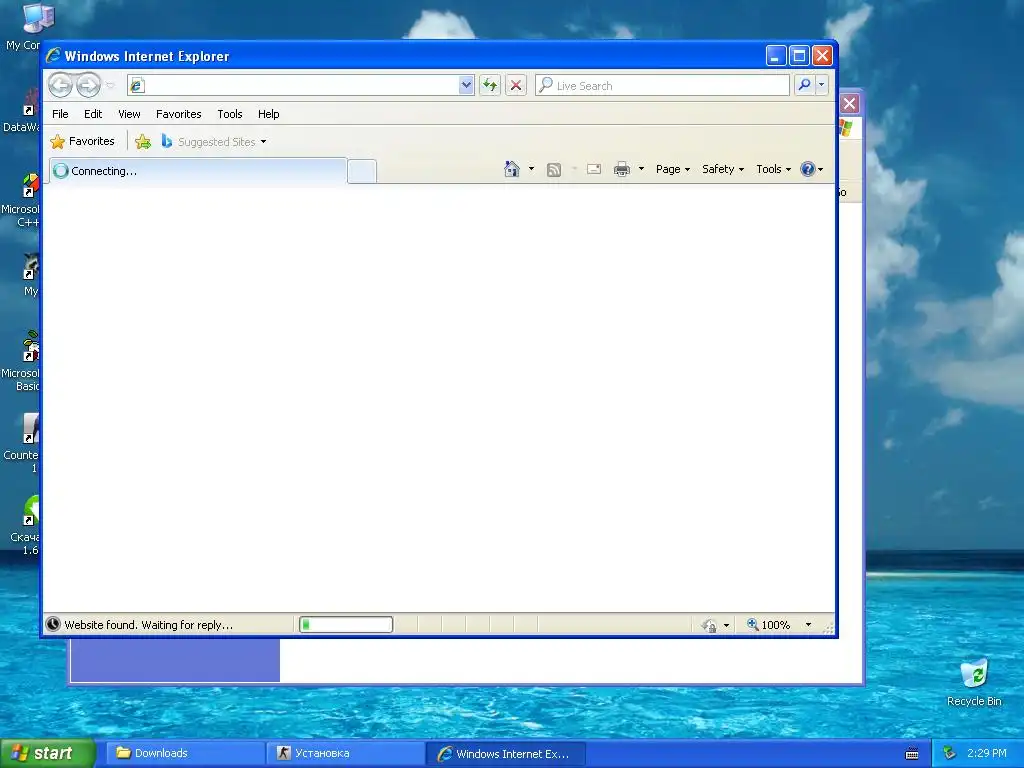The width and height of the screenshot is (1024, 768).
Task: Click the Internet Explorer title bar icon
Action: pyautogui.click(x=54, y=56)
